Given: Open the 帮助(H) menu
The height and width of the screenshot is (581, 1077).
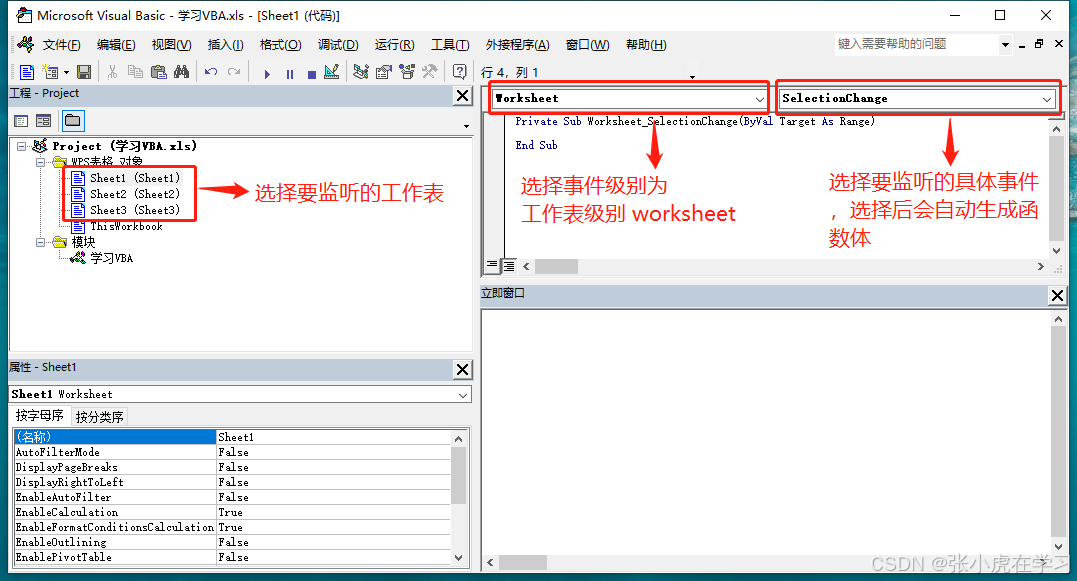Looking at the screenshot, I should (646, 45).
